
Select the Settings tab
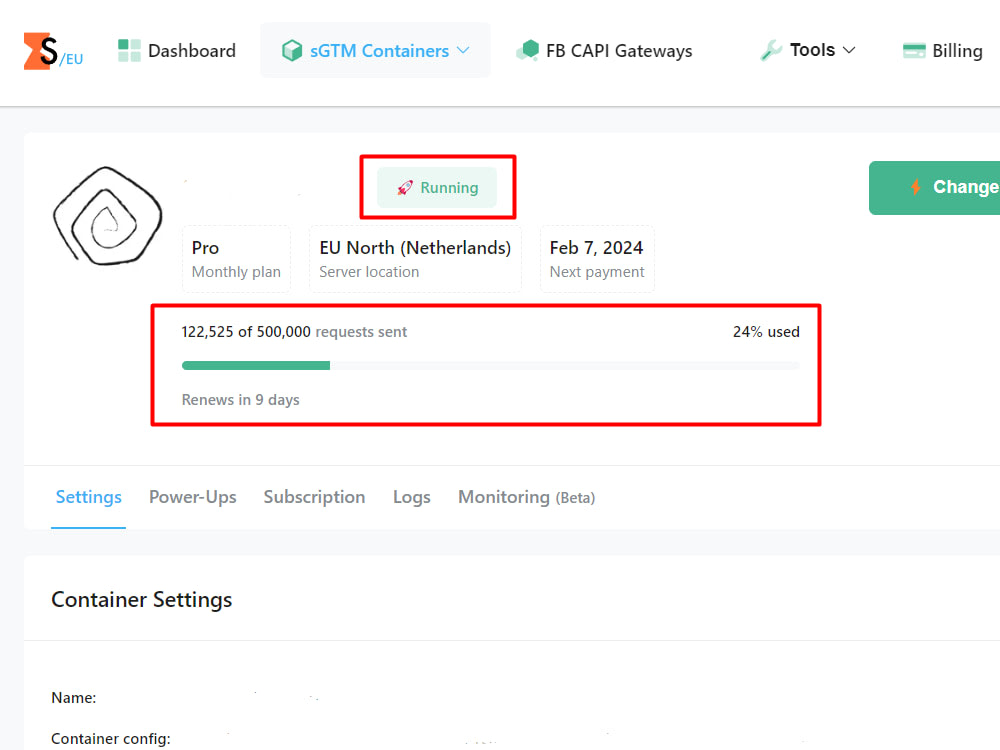pyautogui.click(x=89, y=497)
